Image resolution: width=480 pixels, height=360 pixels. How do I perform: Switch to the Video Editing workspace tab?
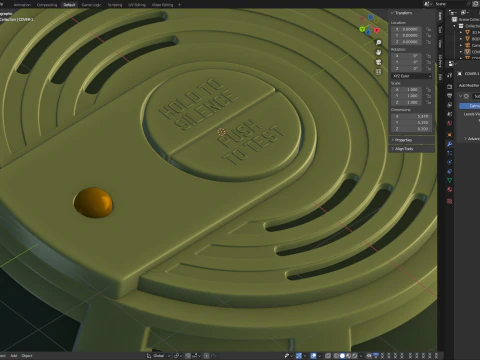(x=162, y=5)
